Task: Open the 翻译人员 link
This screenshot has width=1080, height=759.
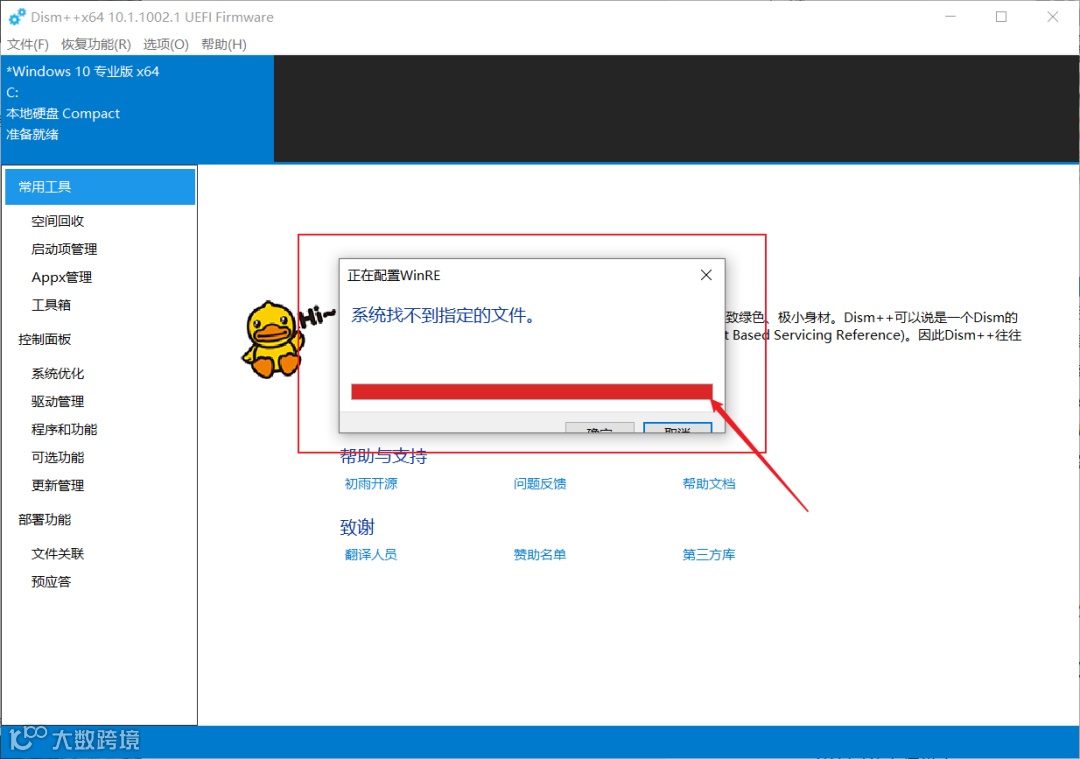Action: [x=371, y=554]
